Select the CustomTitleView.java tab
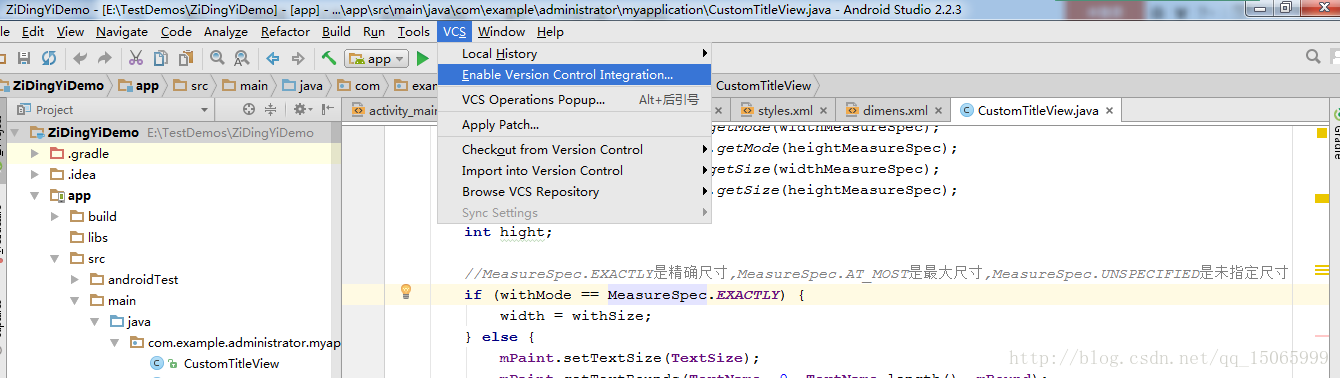Screen dimensions: 1340x378 point(1035,111)
